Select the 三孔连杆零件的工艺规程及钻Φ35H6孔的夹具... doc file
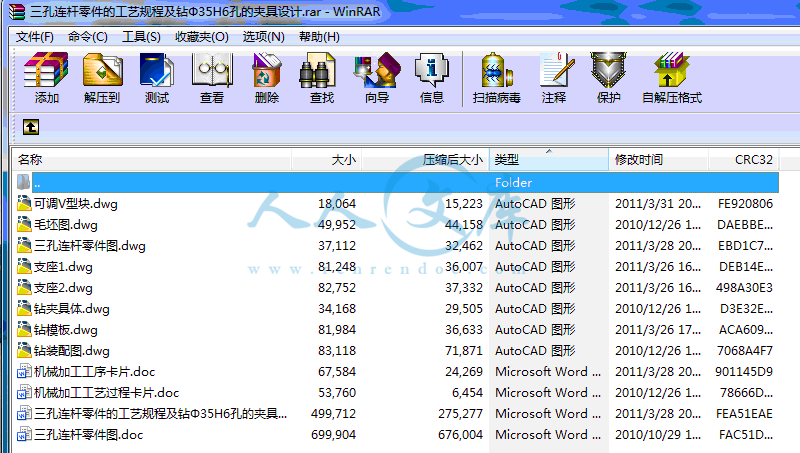Screen dimensions: 800x453 [160, 413]
